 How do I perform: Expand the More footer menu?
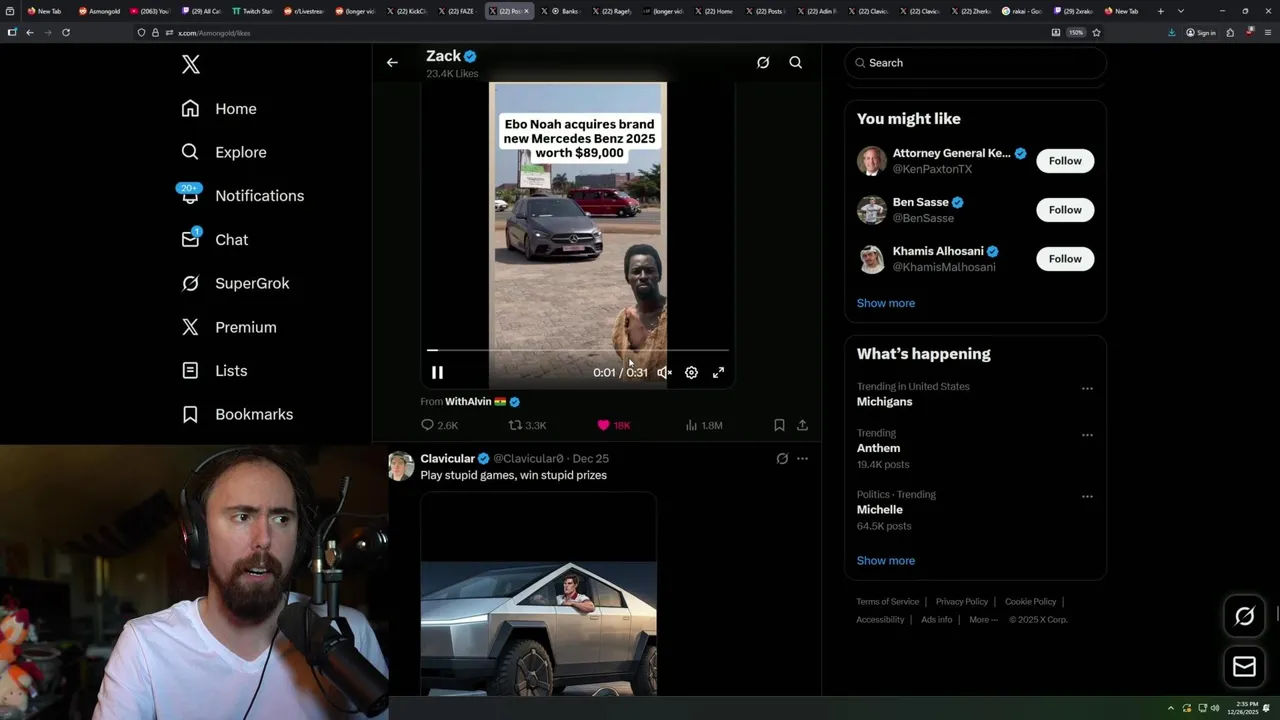coord(983,620)
